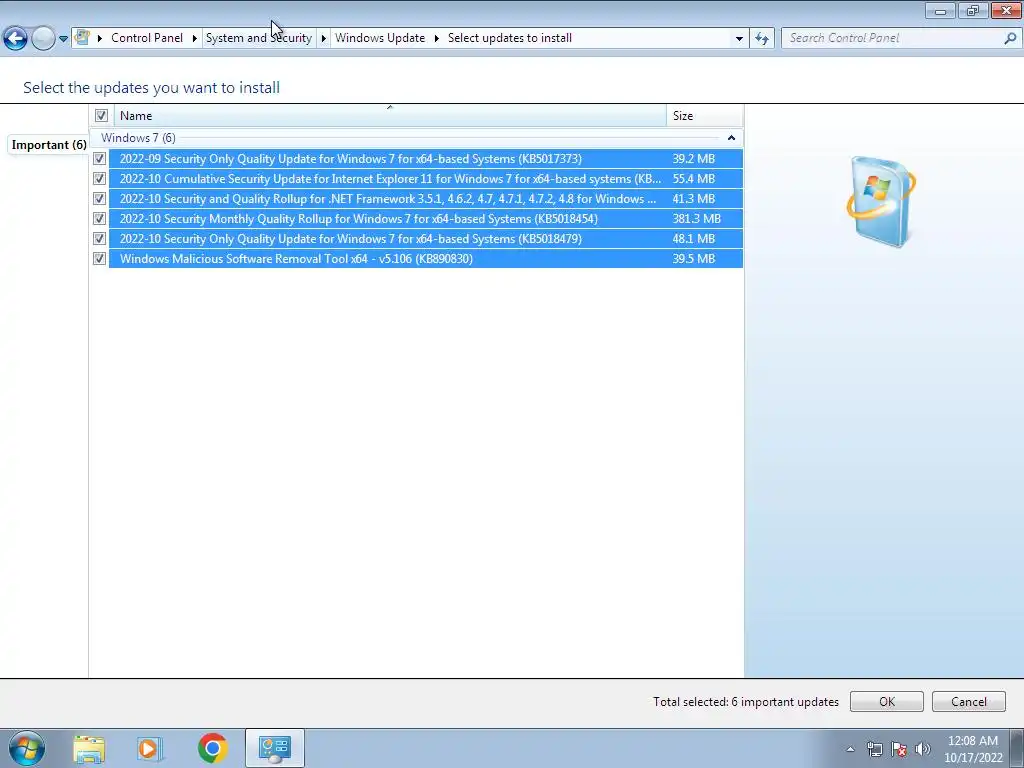Minimize the Windows Update window
Viewport: 1024px width, 768px height.
pos(940,10)
